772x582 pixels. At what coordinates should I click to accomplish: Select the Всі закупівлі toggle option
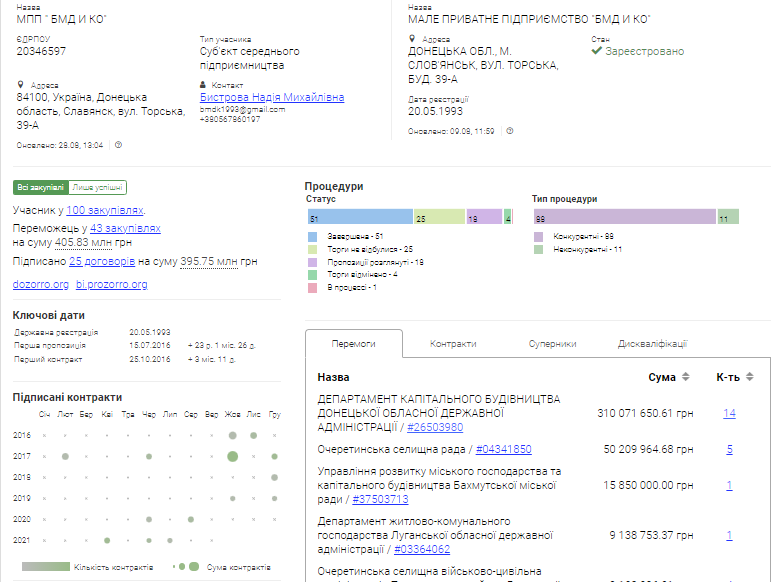tap(40, 188)
